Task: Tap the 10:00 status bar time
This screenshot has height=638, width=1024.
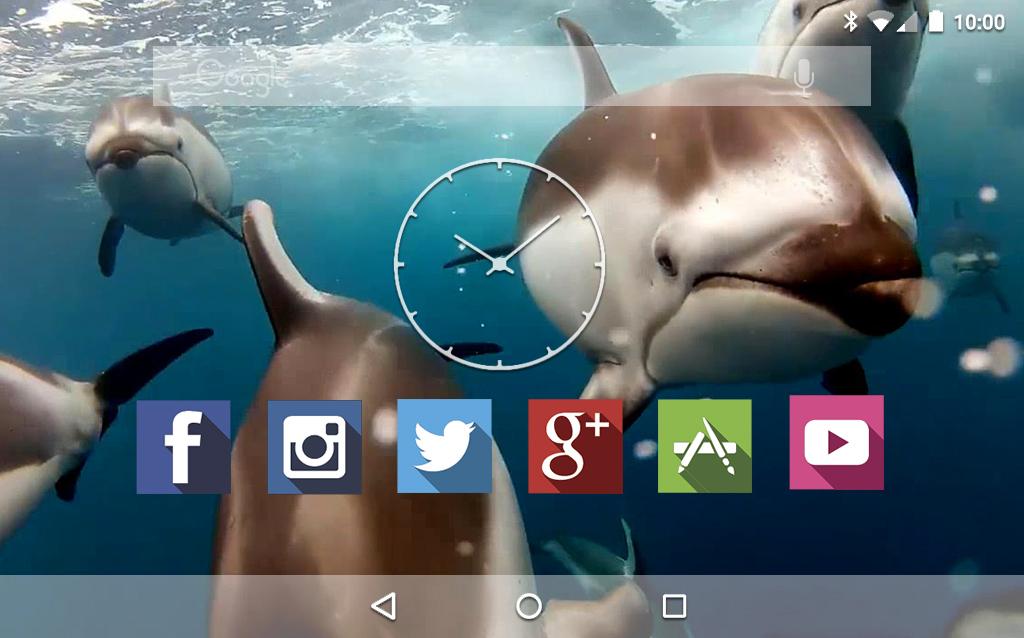Action: (x=979, y=22)
